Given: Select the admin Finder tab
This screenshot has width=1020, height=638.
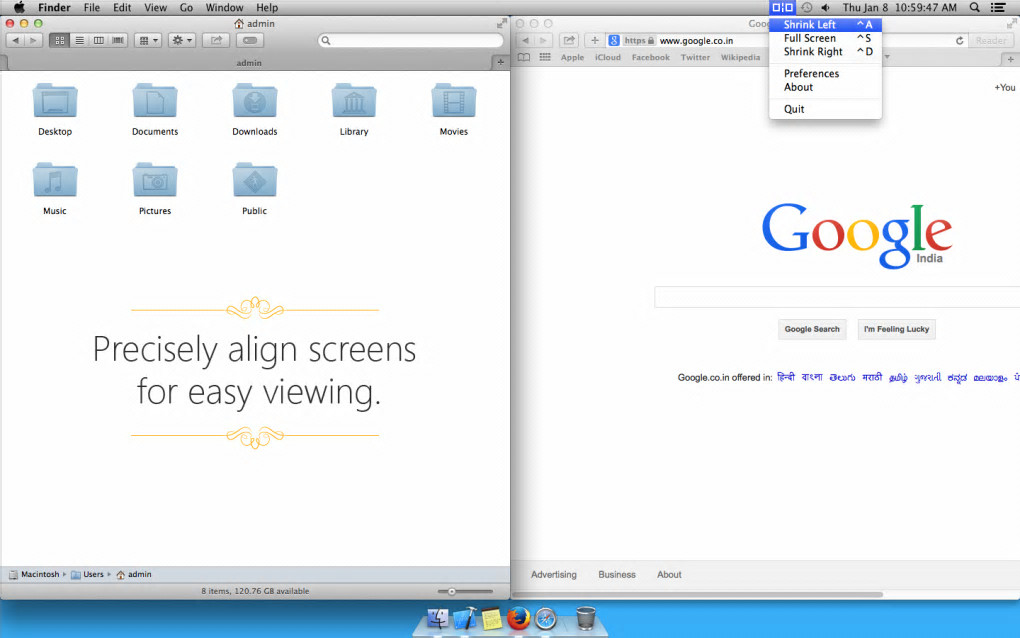Looking at the screenshot, I should (248, 62).
